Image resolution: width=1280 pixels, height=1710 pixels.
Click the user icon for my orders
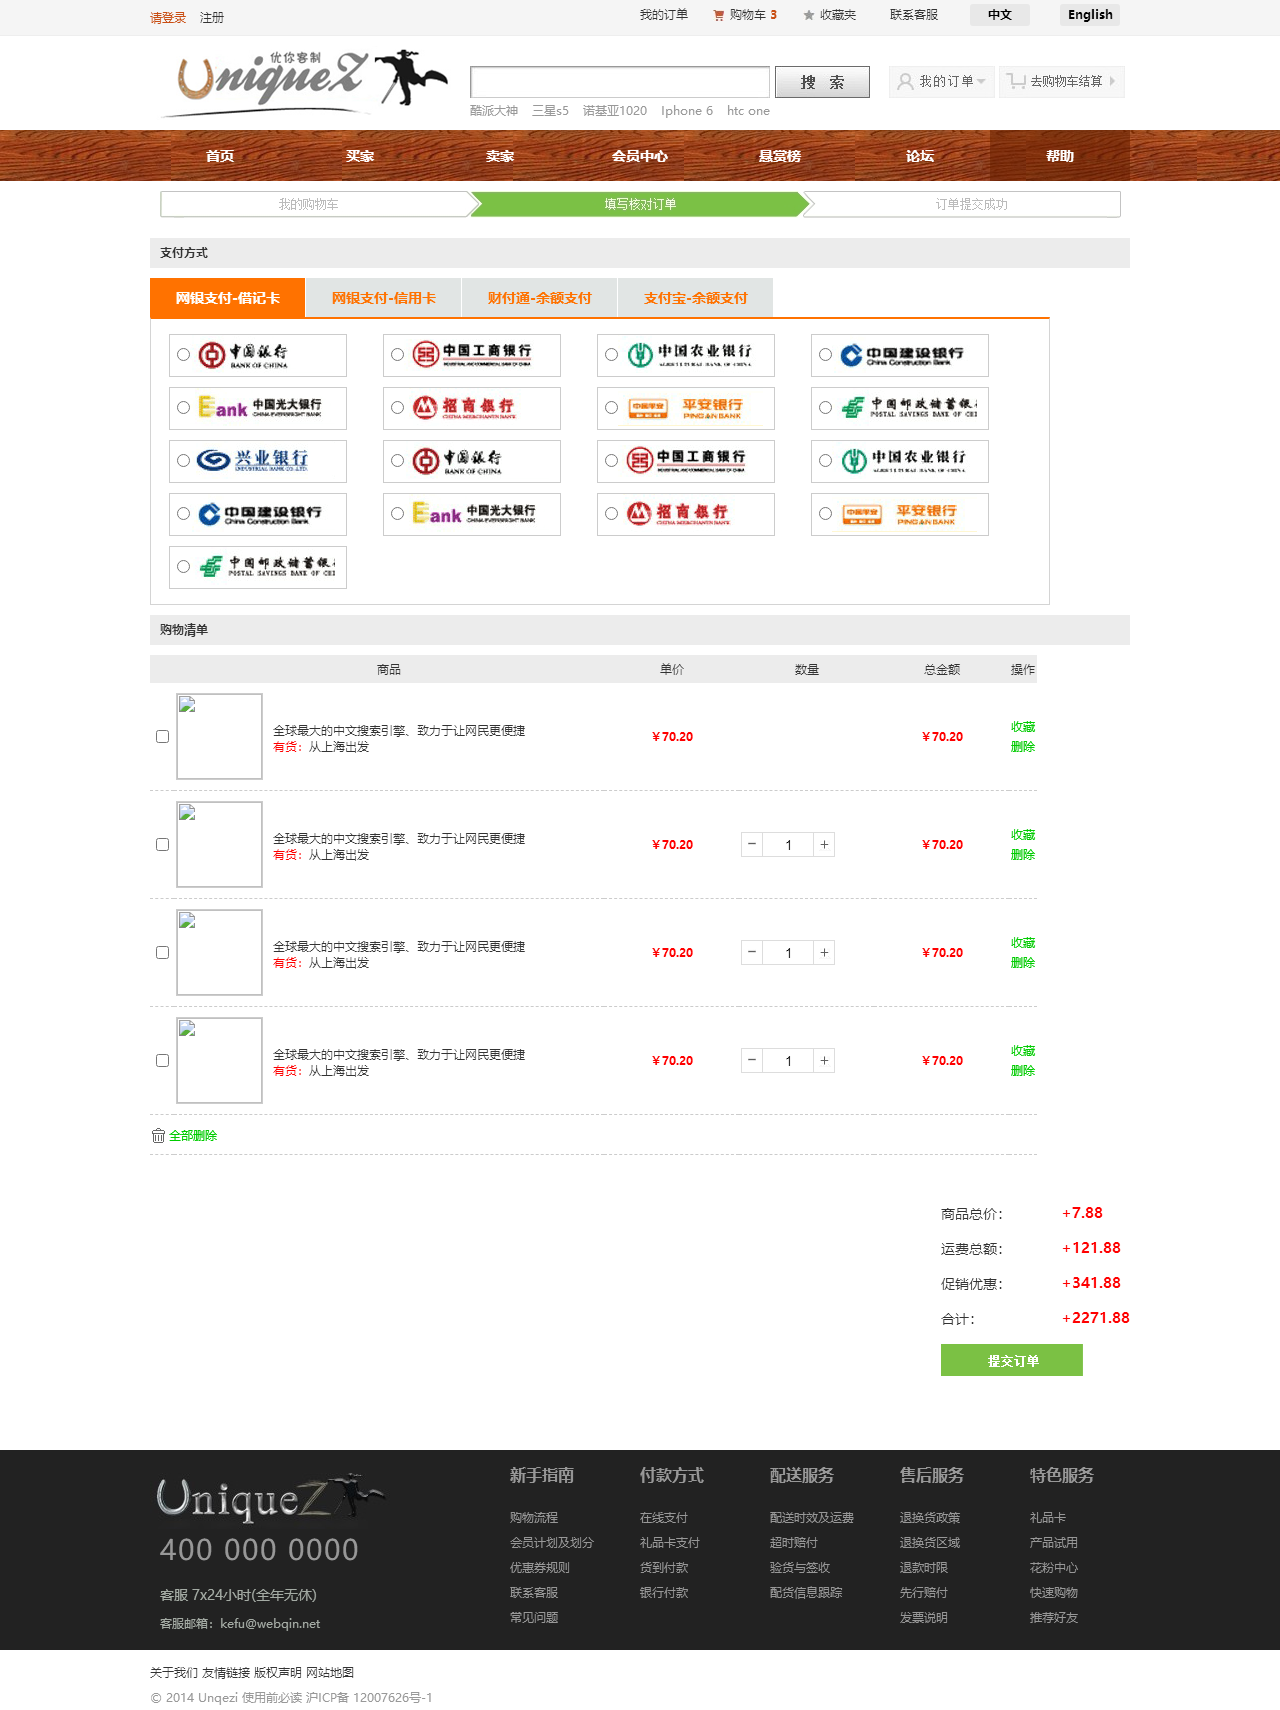click(x=905, y=81)
